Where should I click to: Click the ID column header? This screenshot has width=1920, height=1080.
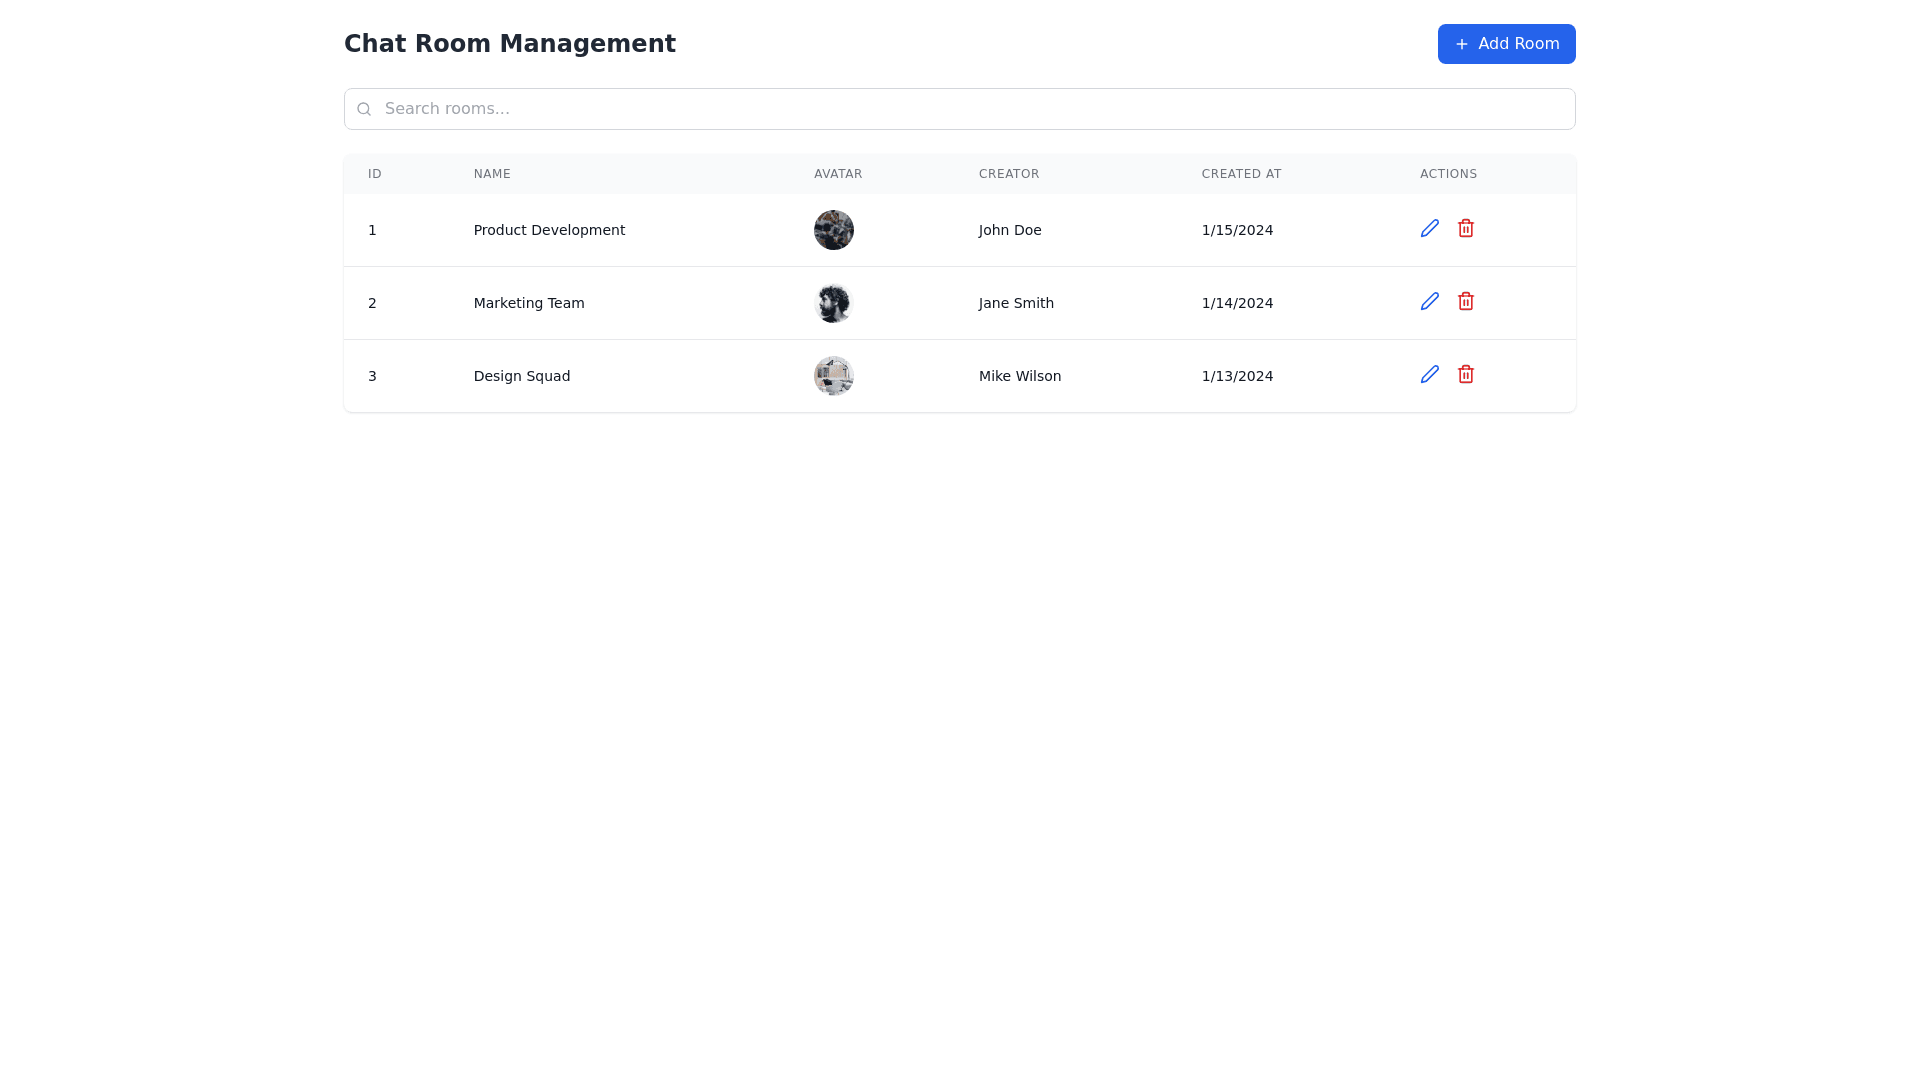click(x=375, y=174)
